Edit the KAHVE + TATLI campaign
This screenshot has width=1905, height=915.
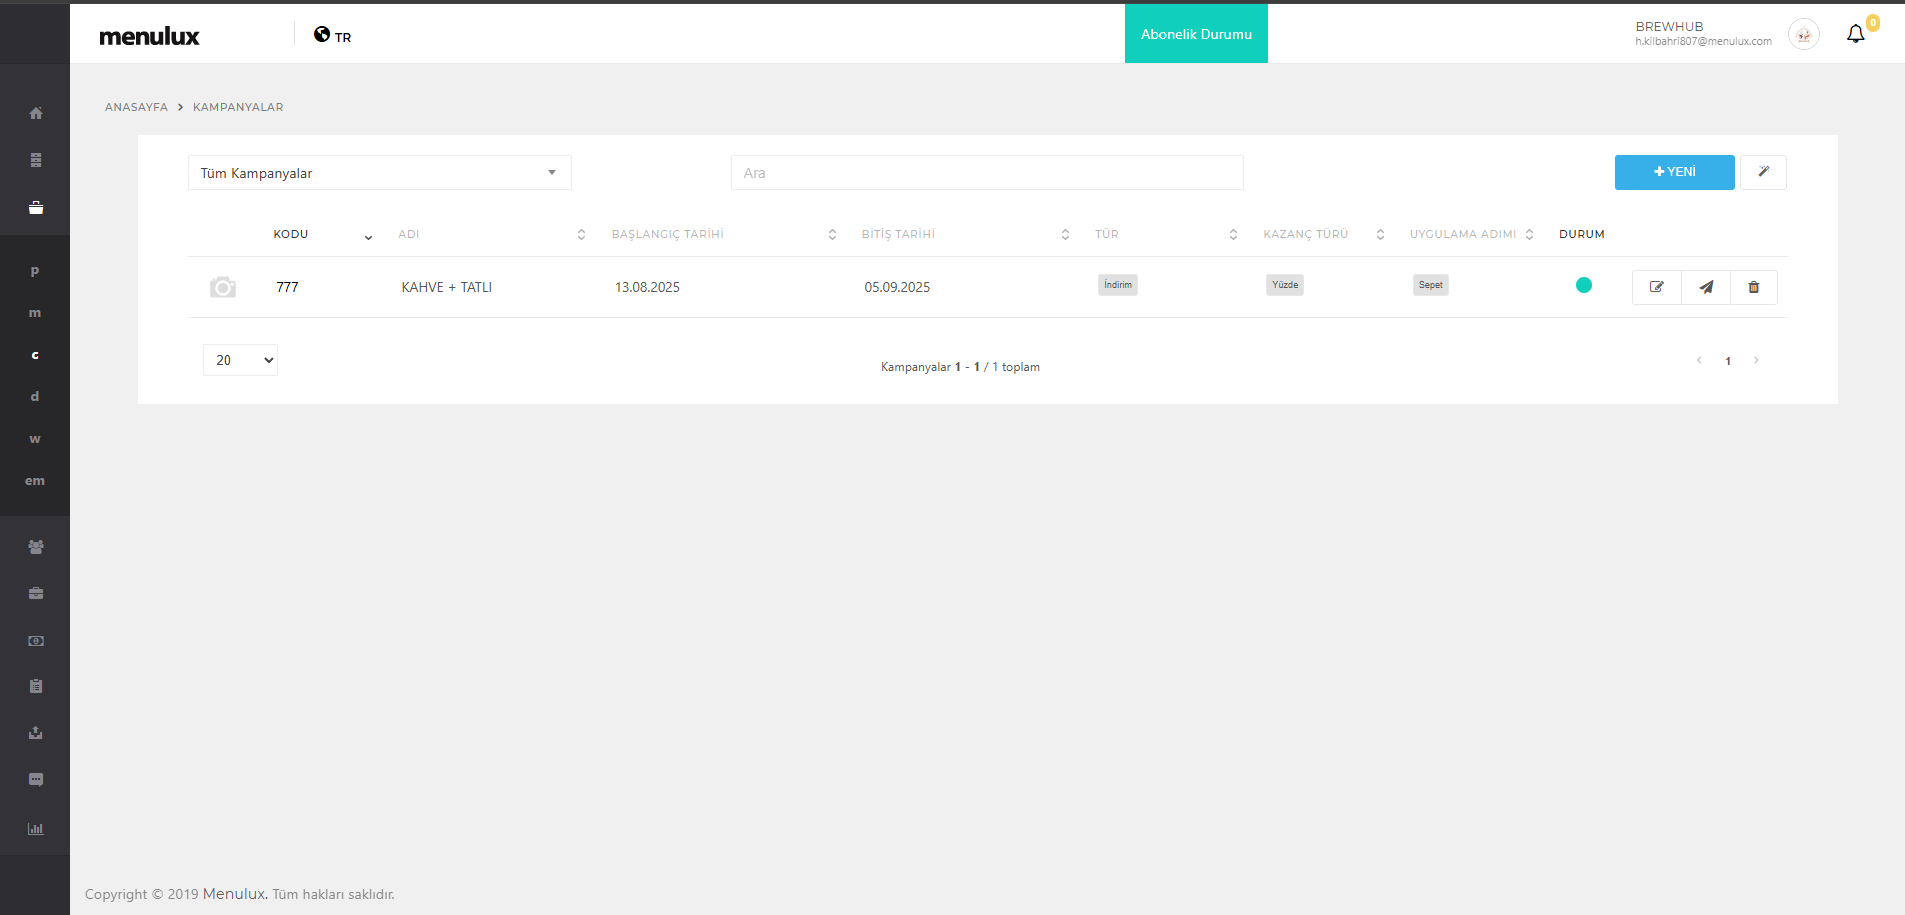(x=1656, y=287)
